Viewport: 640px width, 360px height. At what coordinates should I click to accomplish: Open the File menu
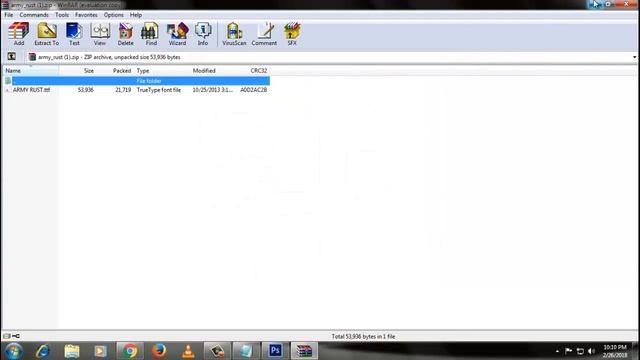click(x=9, y=15)
